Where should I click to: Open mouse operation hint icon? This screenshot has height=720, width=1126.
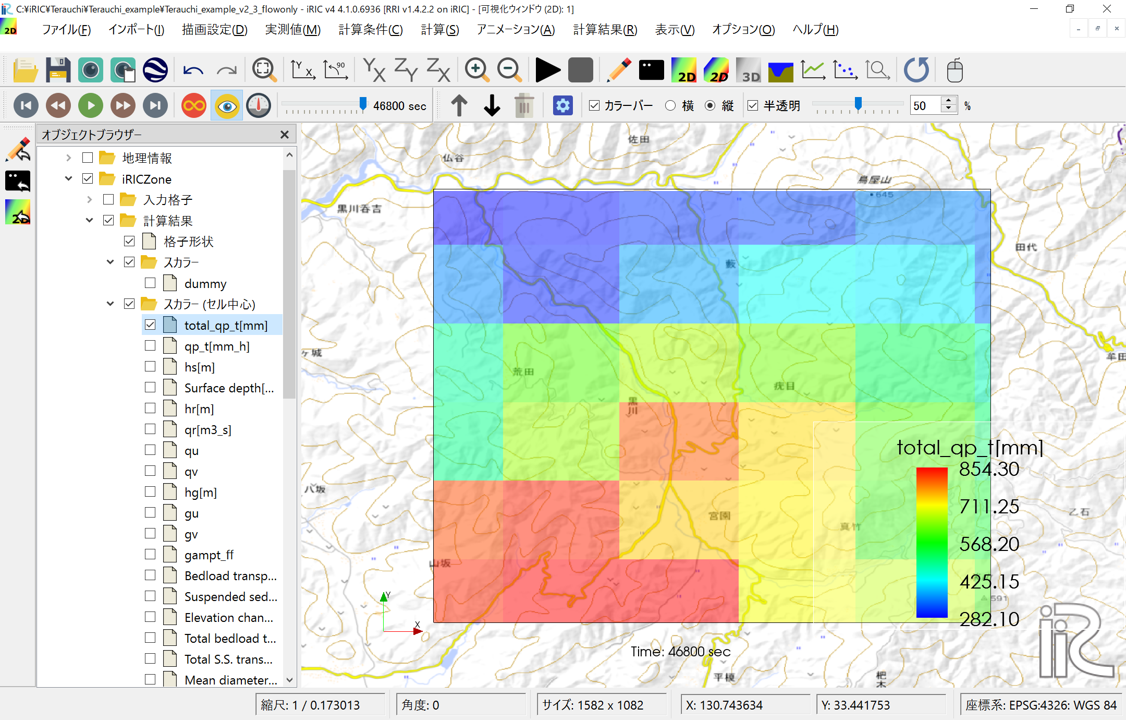pos(954,70)
